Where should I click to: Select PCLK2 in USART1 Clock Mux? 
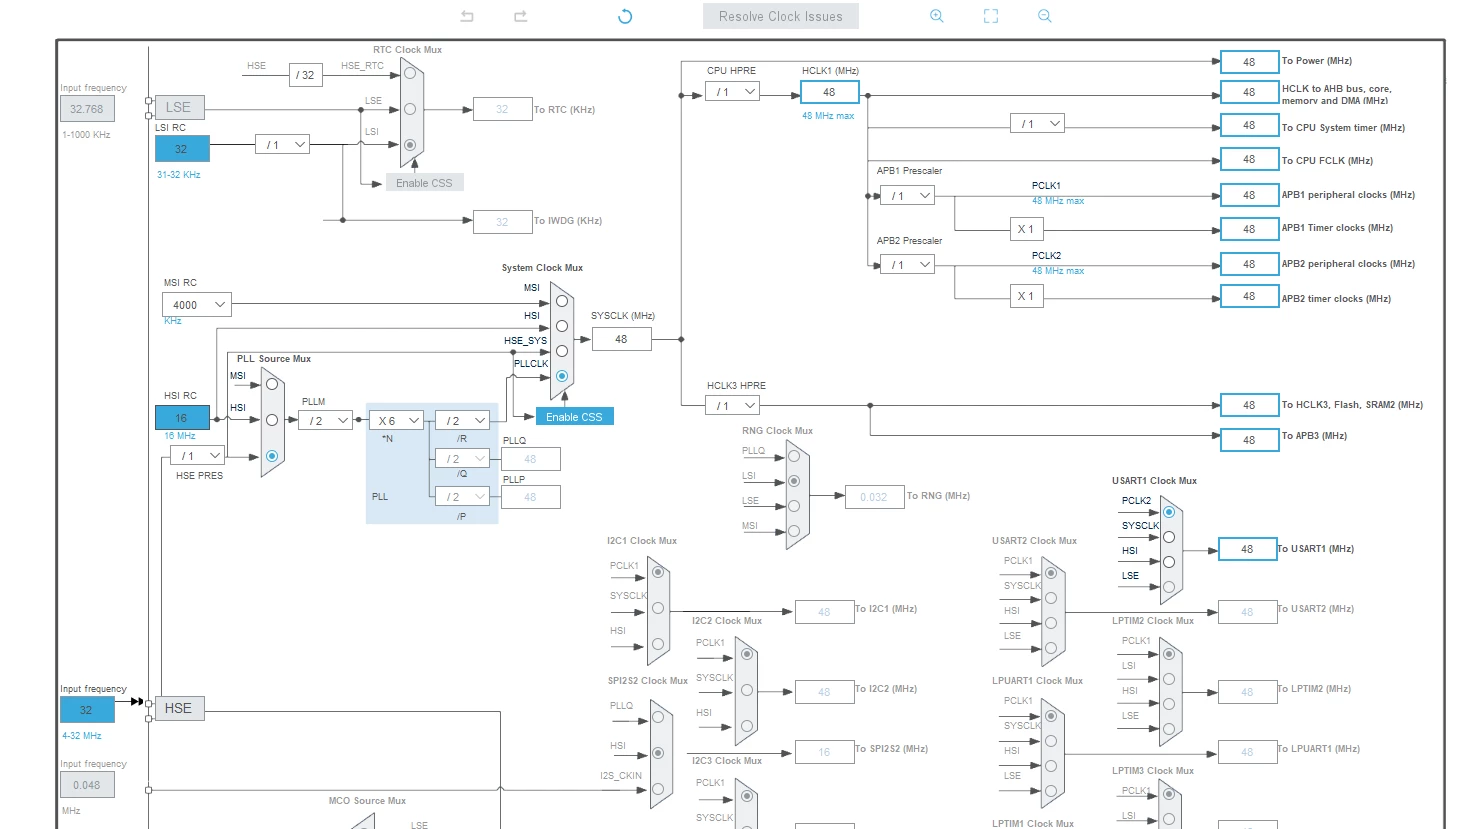[1169, 512]
